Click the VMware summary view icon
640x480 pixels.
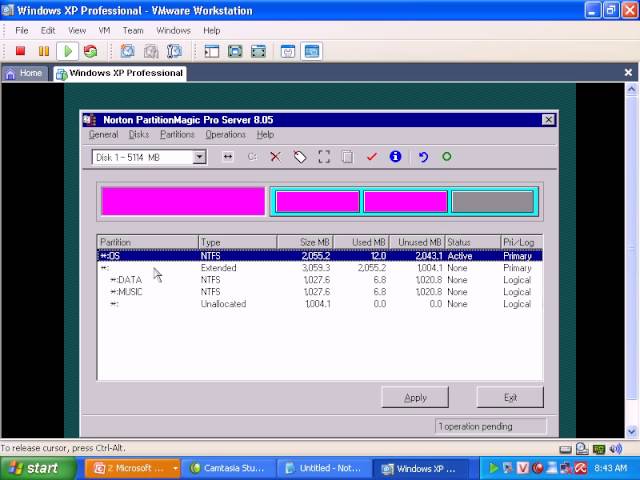pos(288,51)
